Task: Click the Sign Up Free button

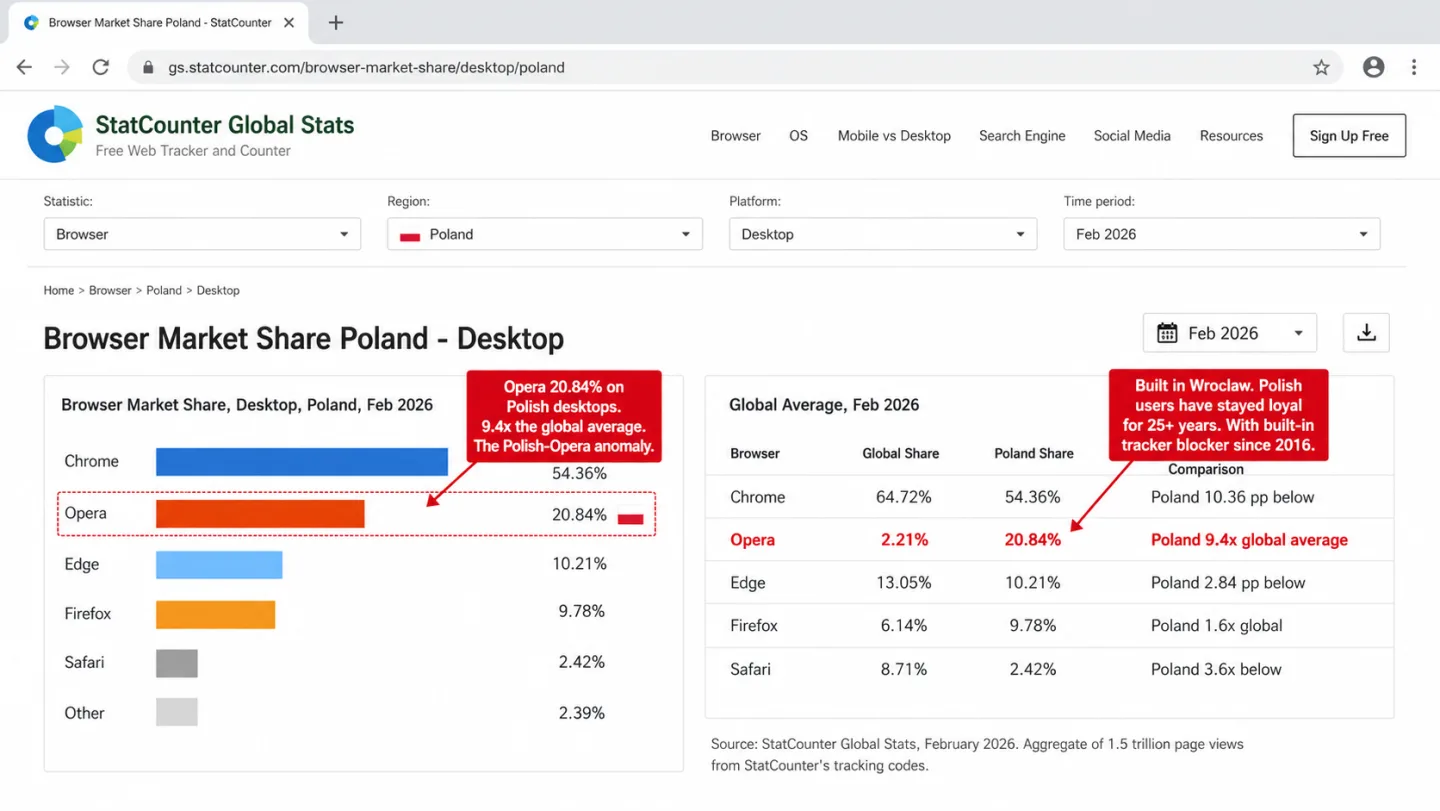Action: coord(1349,136)
